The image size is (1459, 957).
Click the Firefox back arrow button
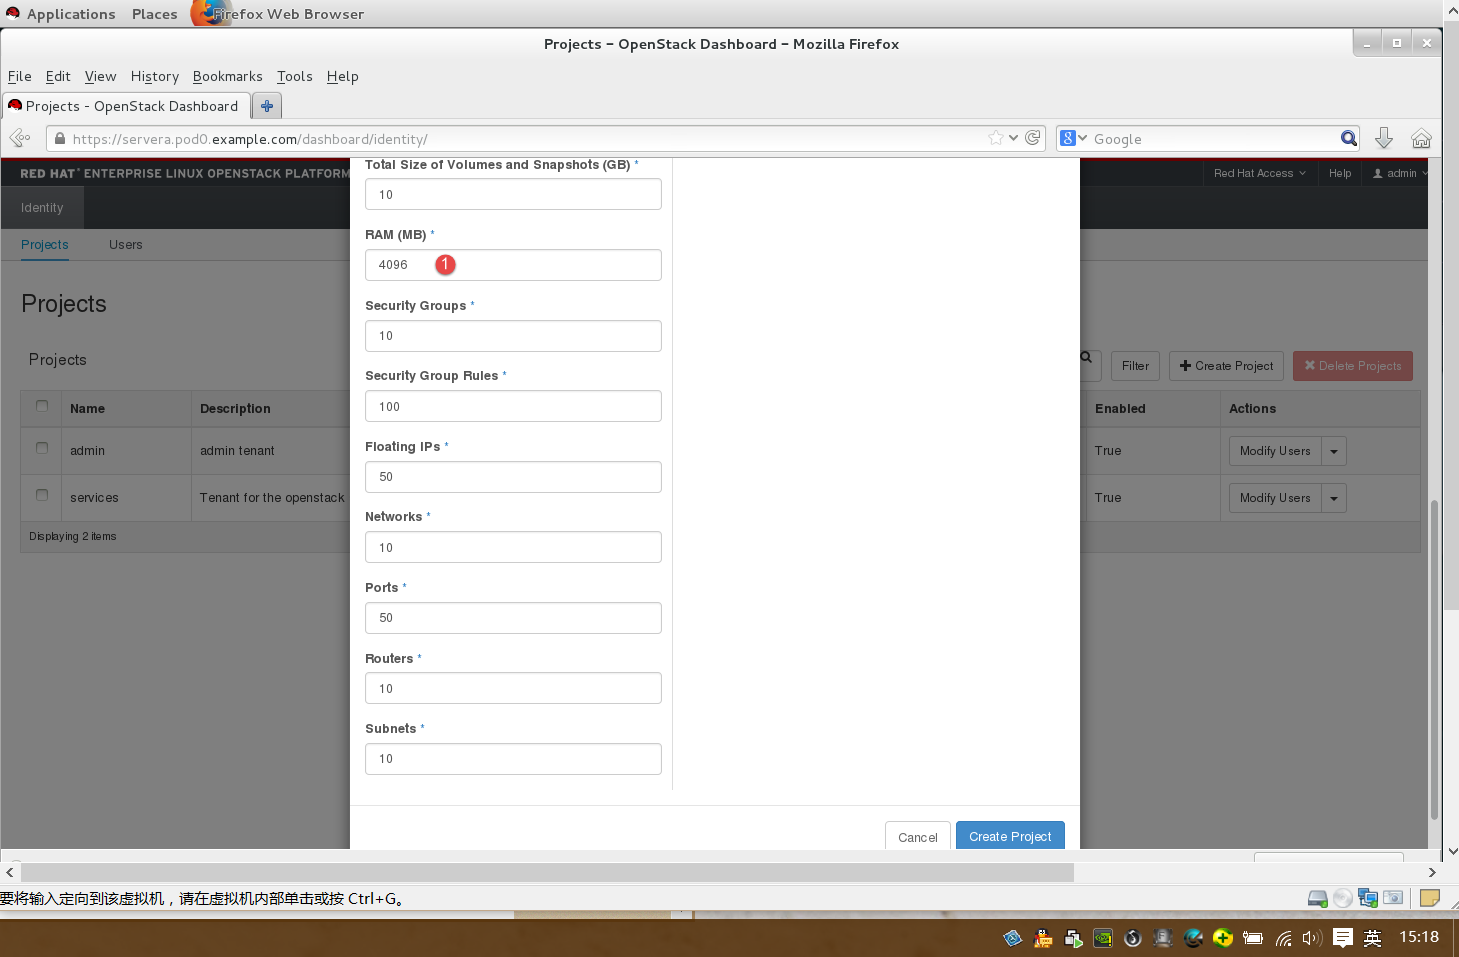(19, 138)
